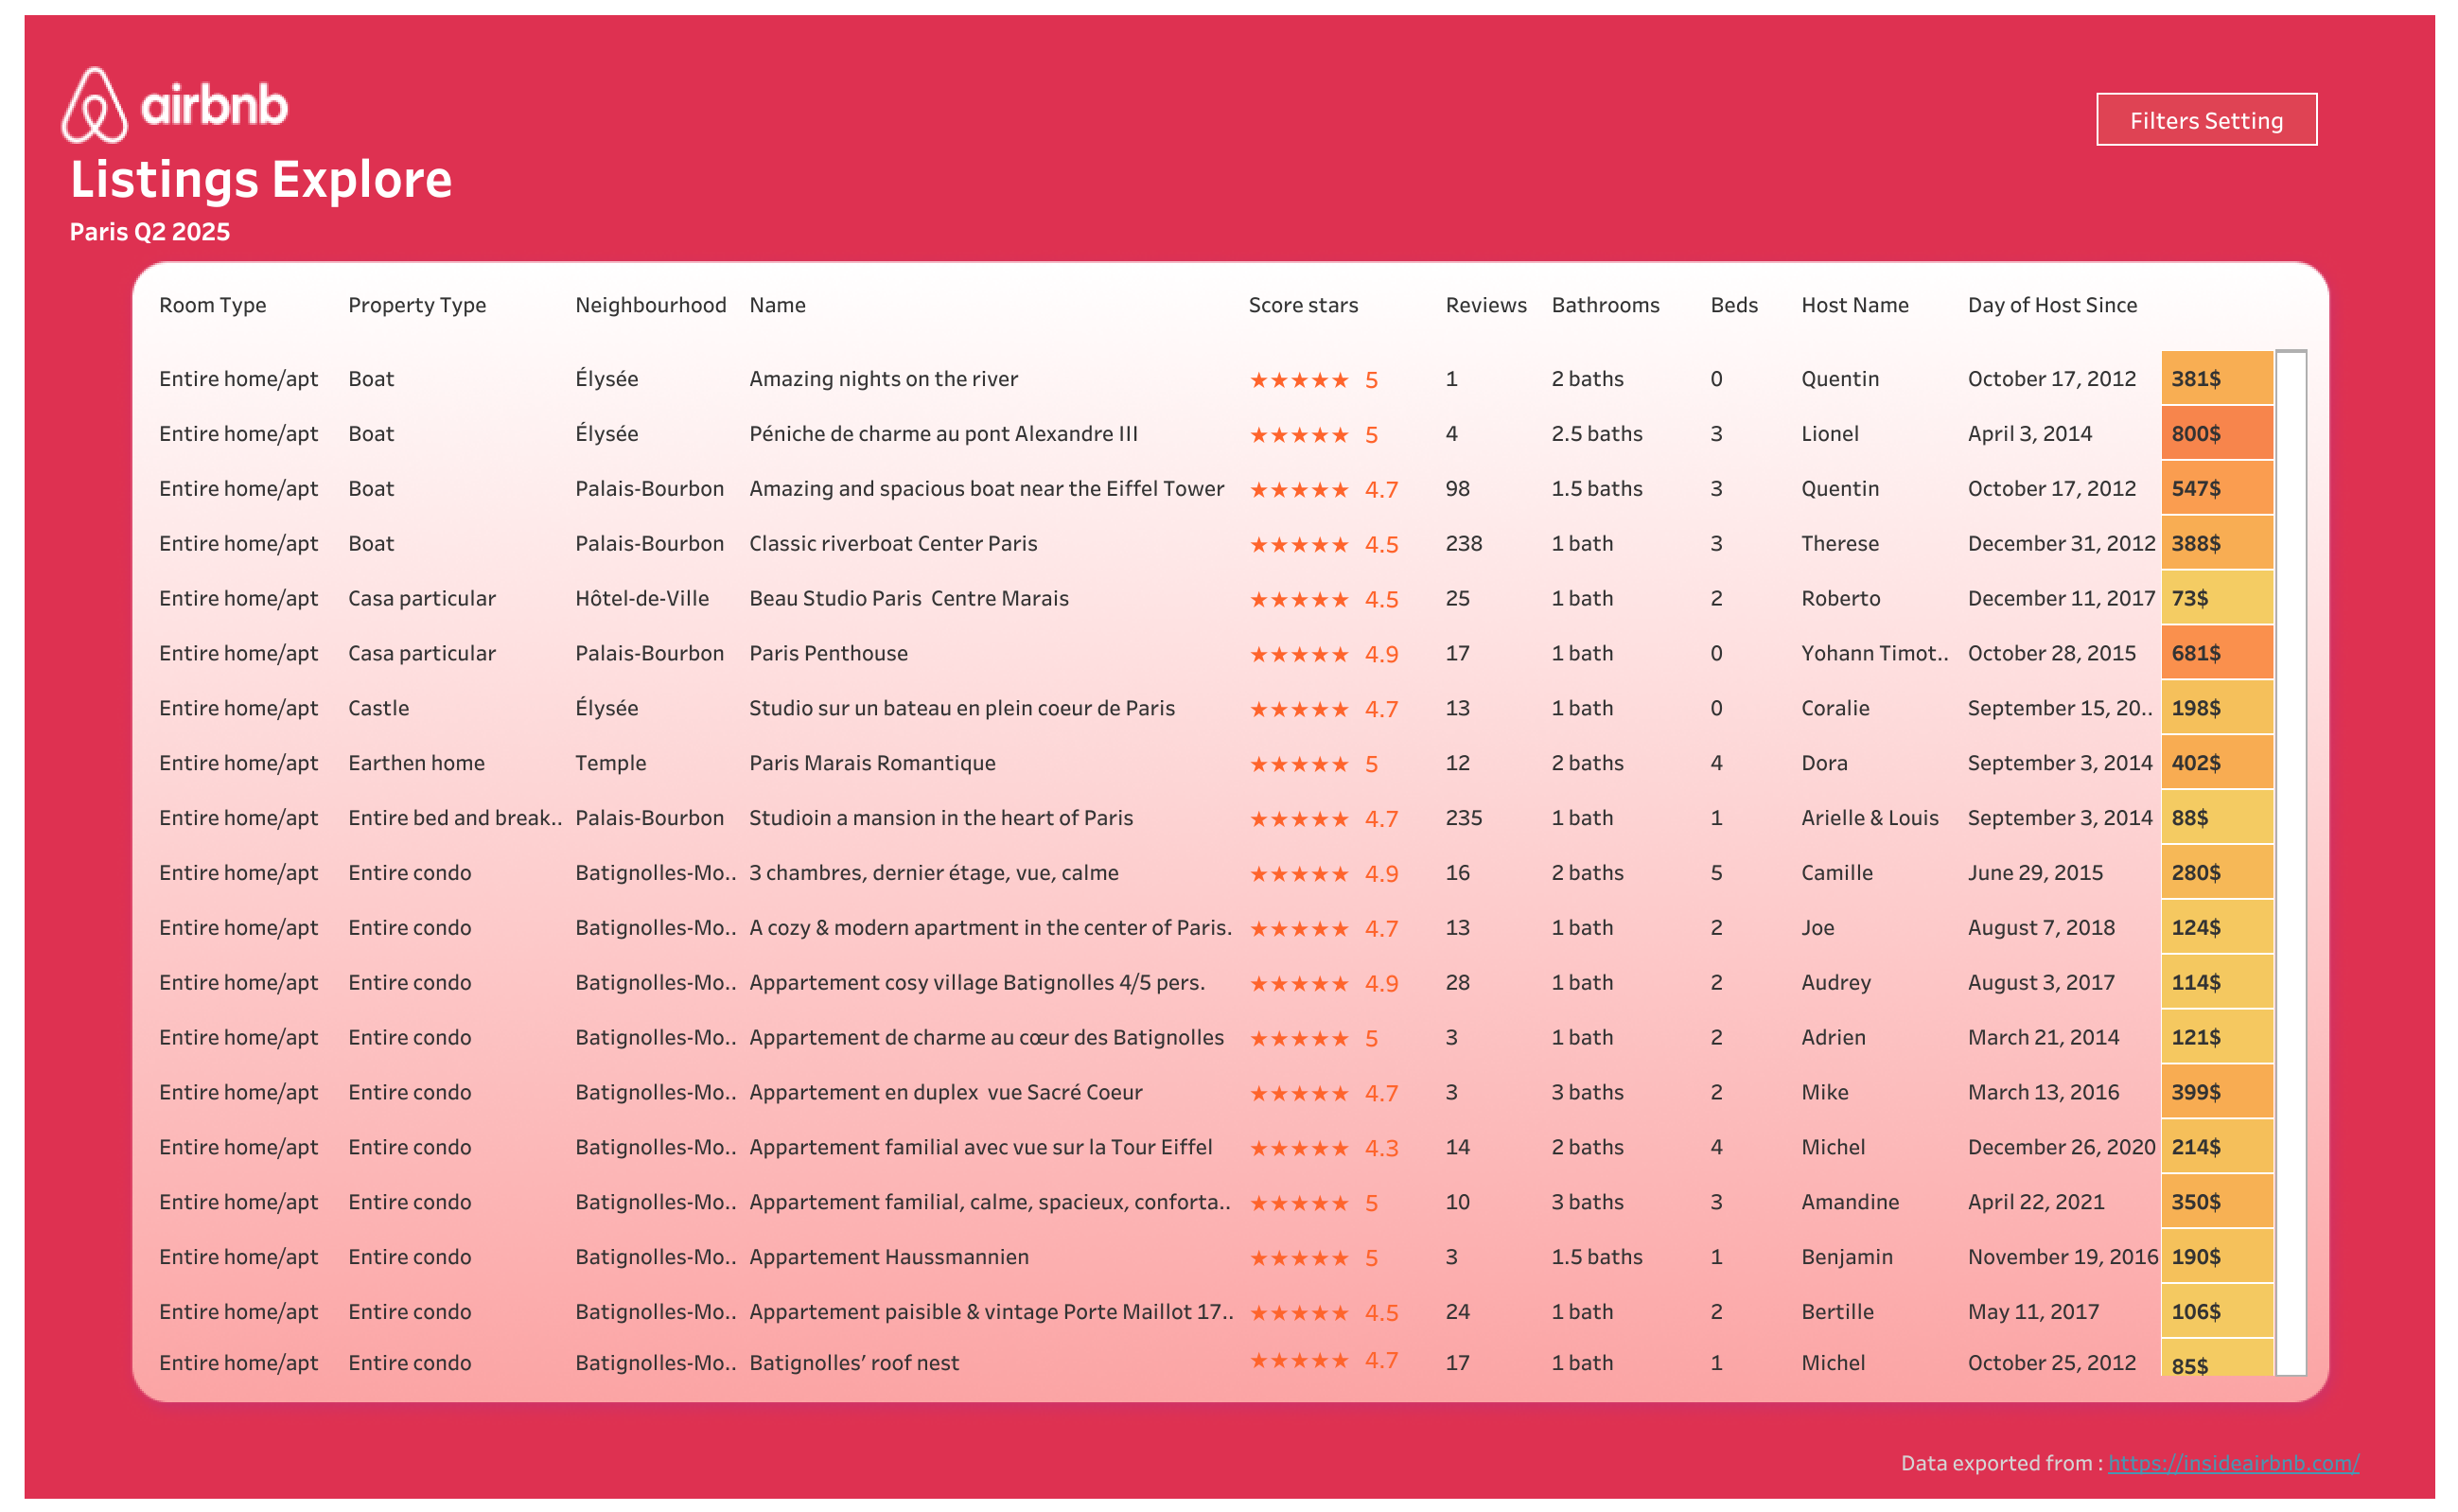The width and height of the screenshot is (2458, 1512).
Task: Click the five-star rating for Paris Penthouse
Action: coord(1303,653)
